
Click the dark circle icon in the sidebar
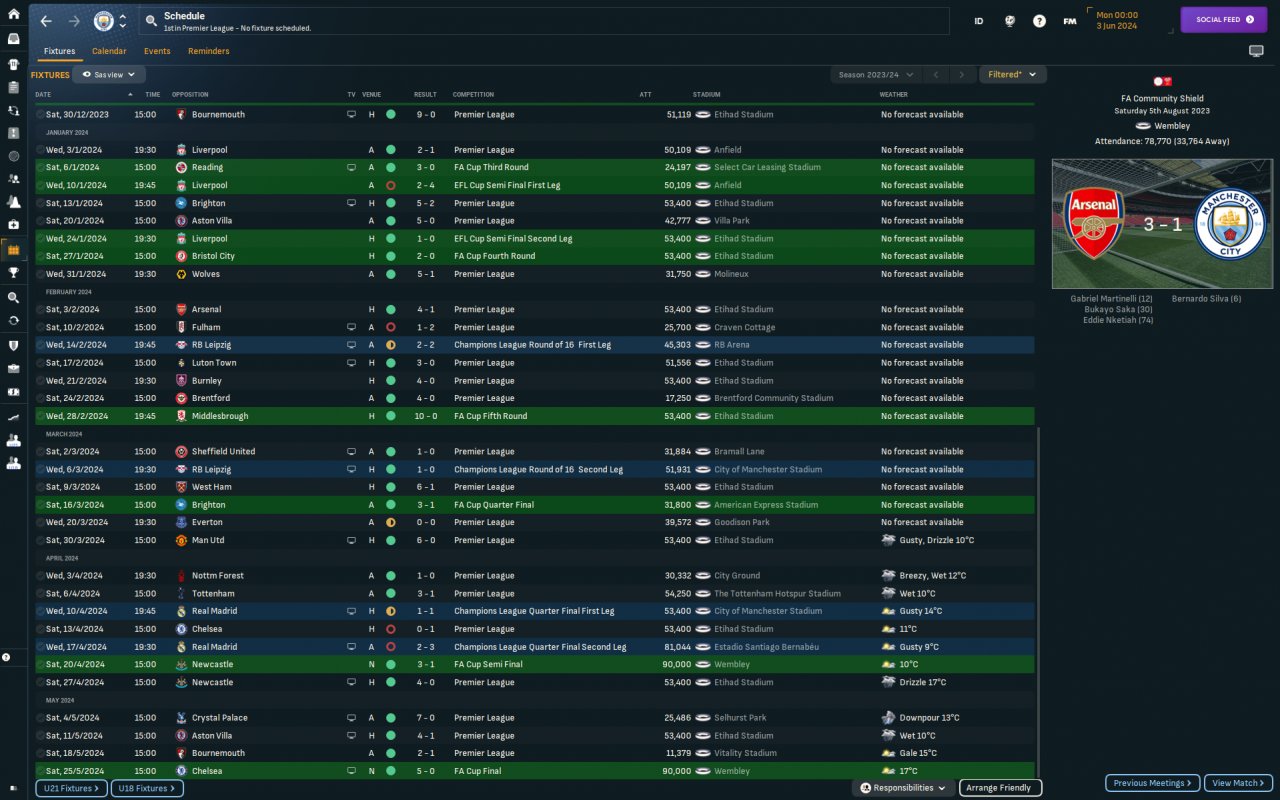tap(14, 156)
